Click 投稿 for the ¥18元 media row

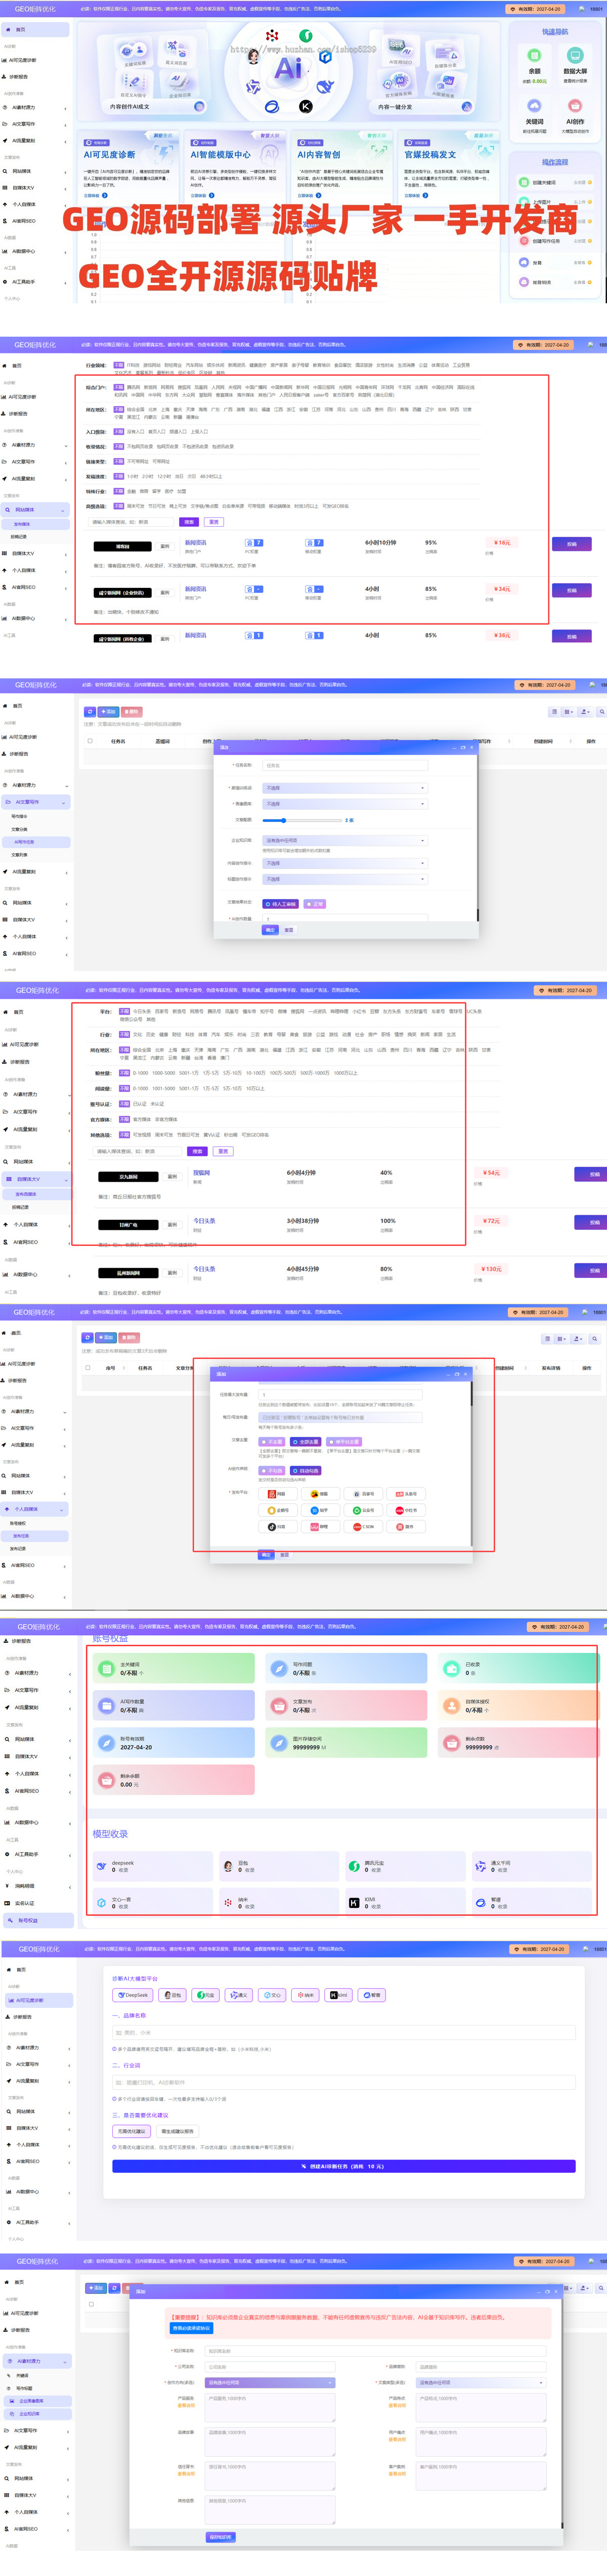point(571,544)
